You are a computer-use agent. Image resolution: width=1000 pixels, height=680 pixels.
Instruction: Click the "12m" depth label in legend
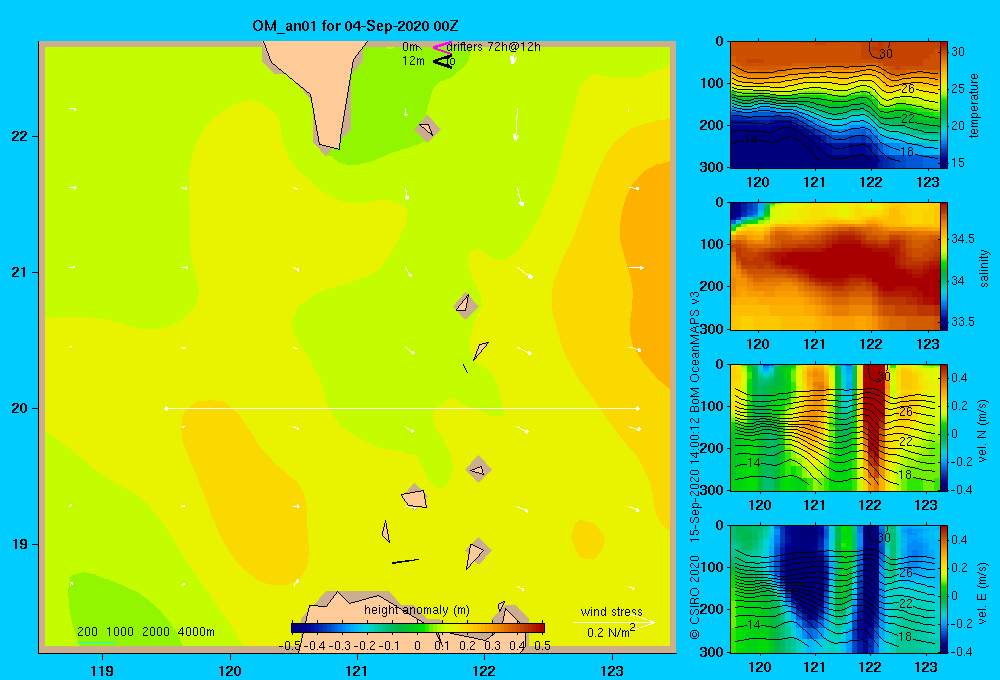pos(413,61)
